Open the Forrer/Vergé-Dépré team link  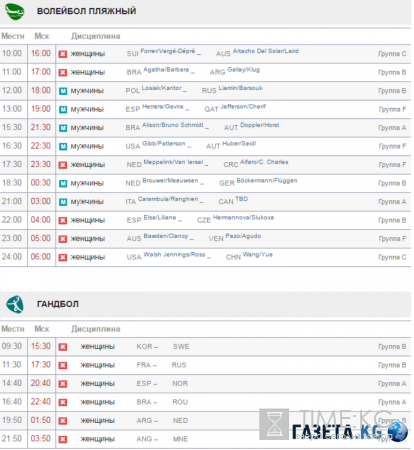[168, 51]
